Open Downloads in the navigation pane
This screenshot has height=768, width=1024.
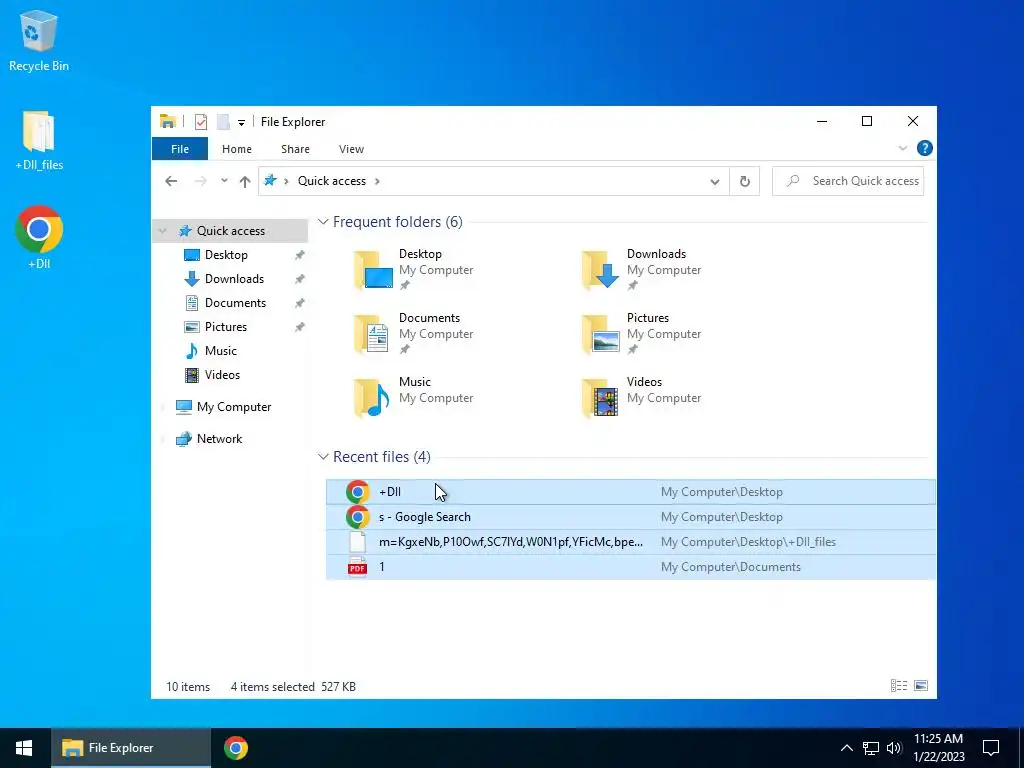[234, 279]
